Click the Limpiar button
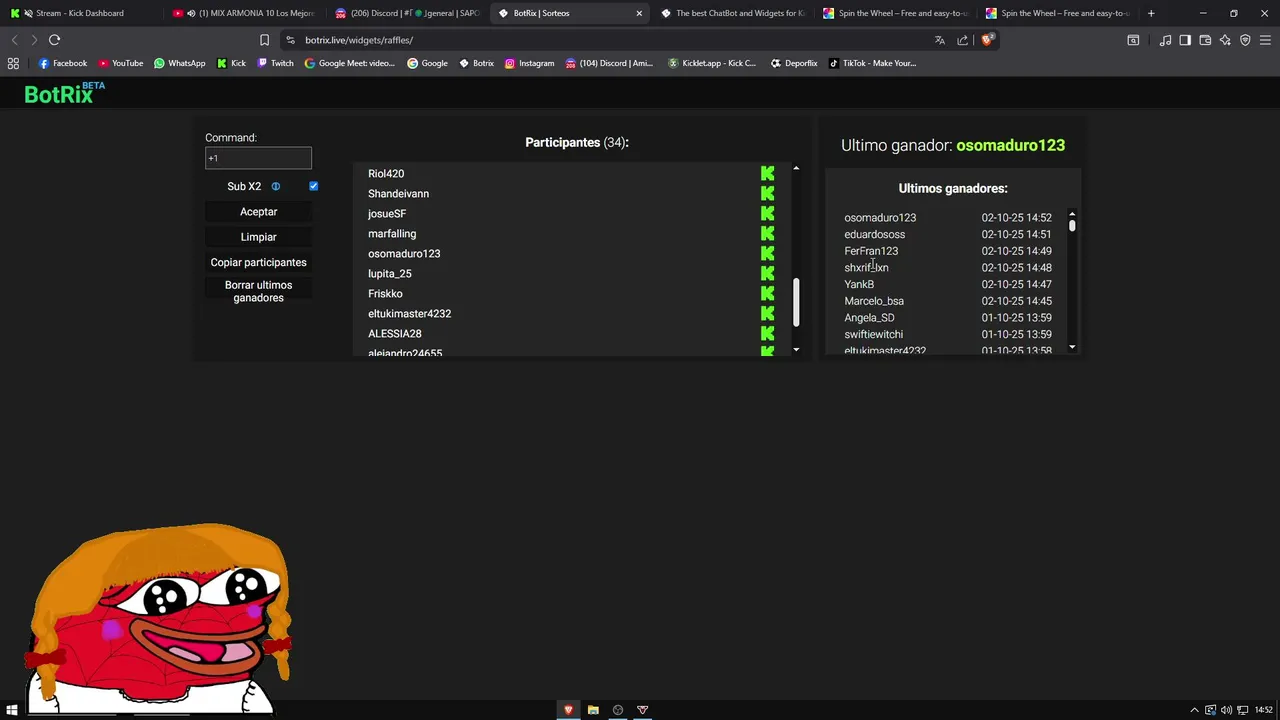This screenshot has height=720, width=1280. pos(258,237)
